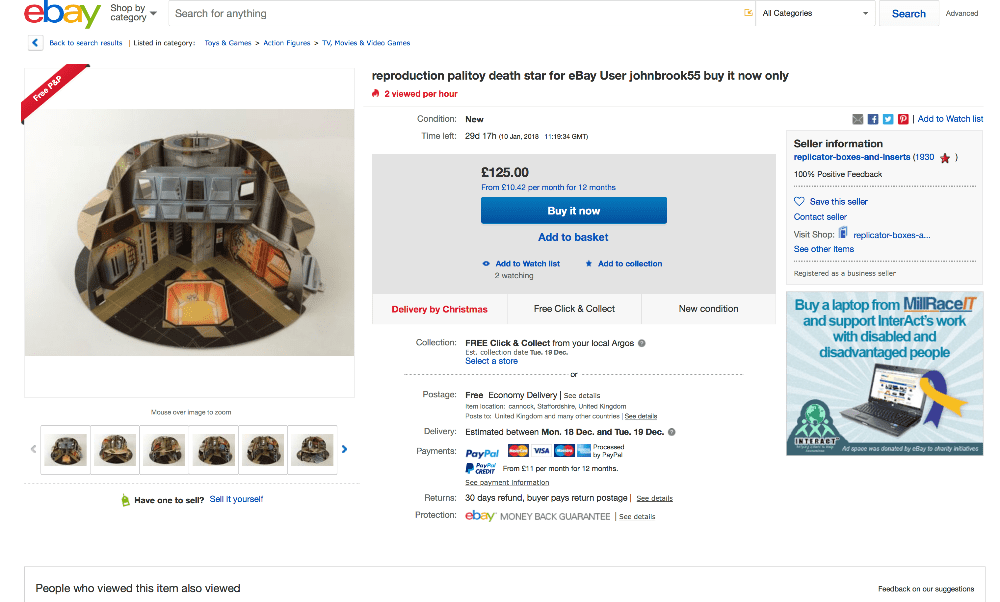Open the Add to basket link
This screenshot has height=602, width=1000.
[x=573, y=237]
